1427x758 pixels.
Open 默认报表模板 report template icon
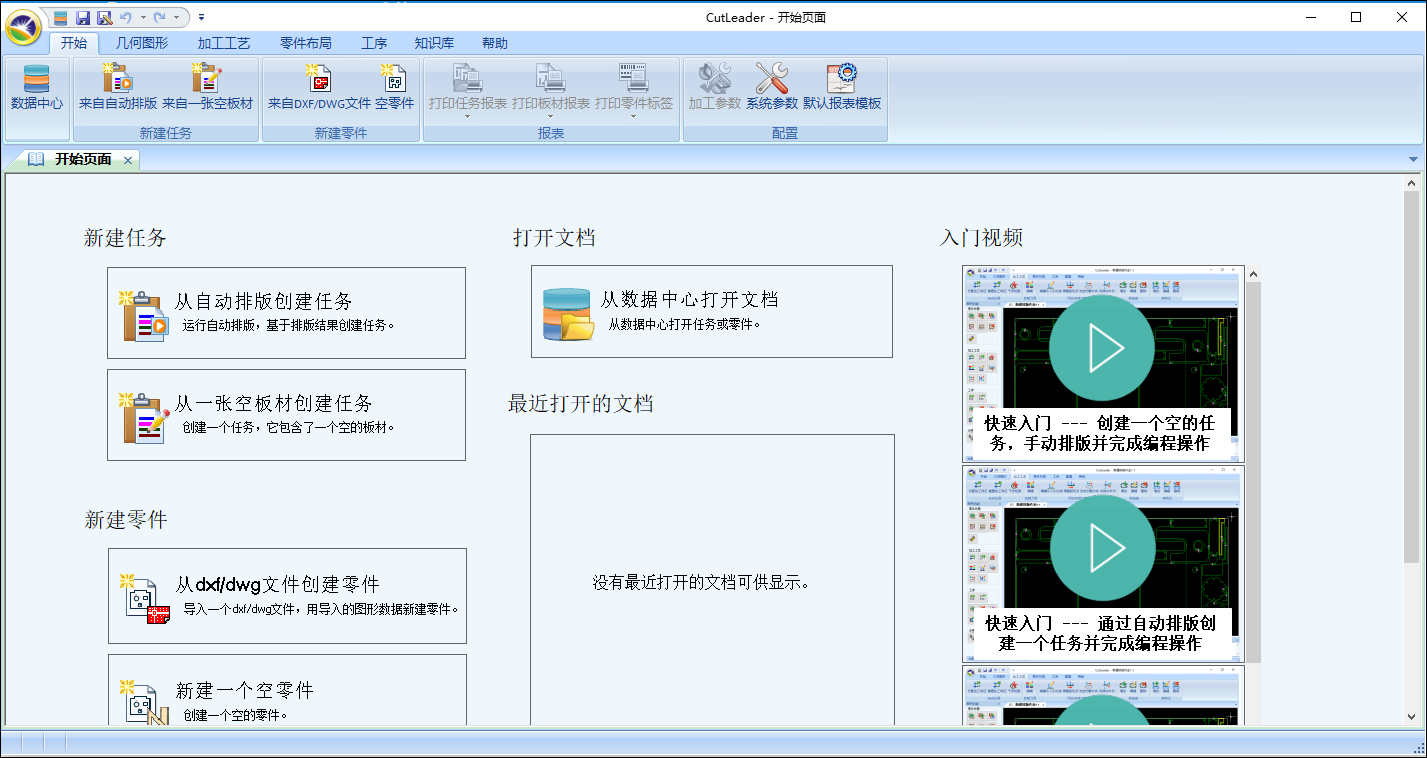[842, 87]
